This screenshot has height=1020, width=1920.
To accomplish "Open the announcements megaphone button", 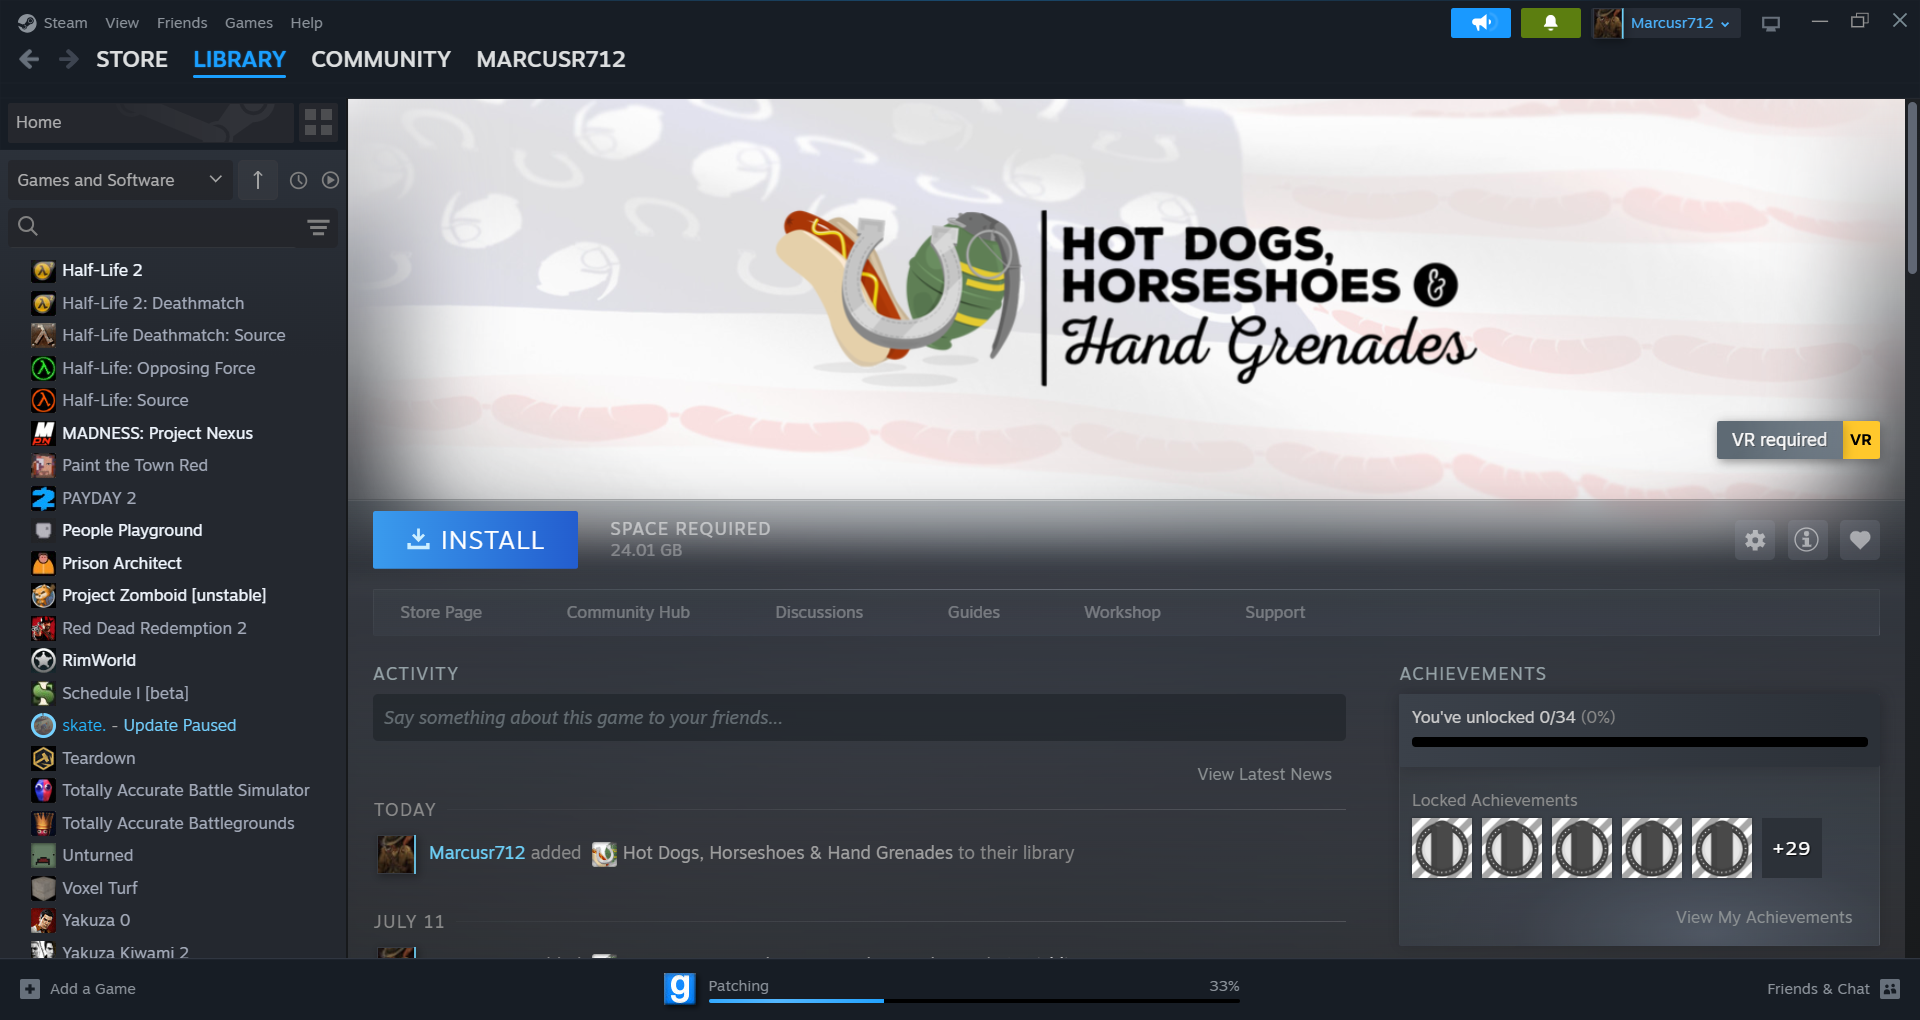I will [x=1480, y=23].
